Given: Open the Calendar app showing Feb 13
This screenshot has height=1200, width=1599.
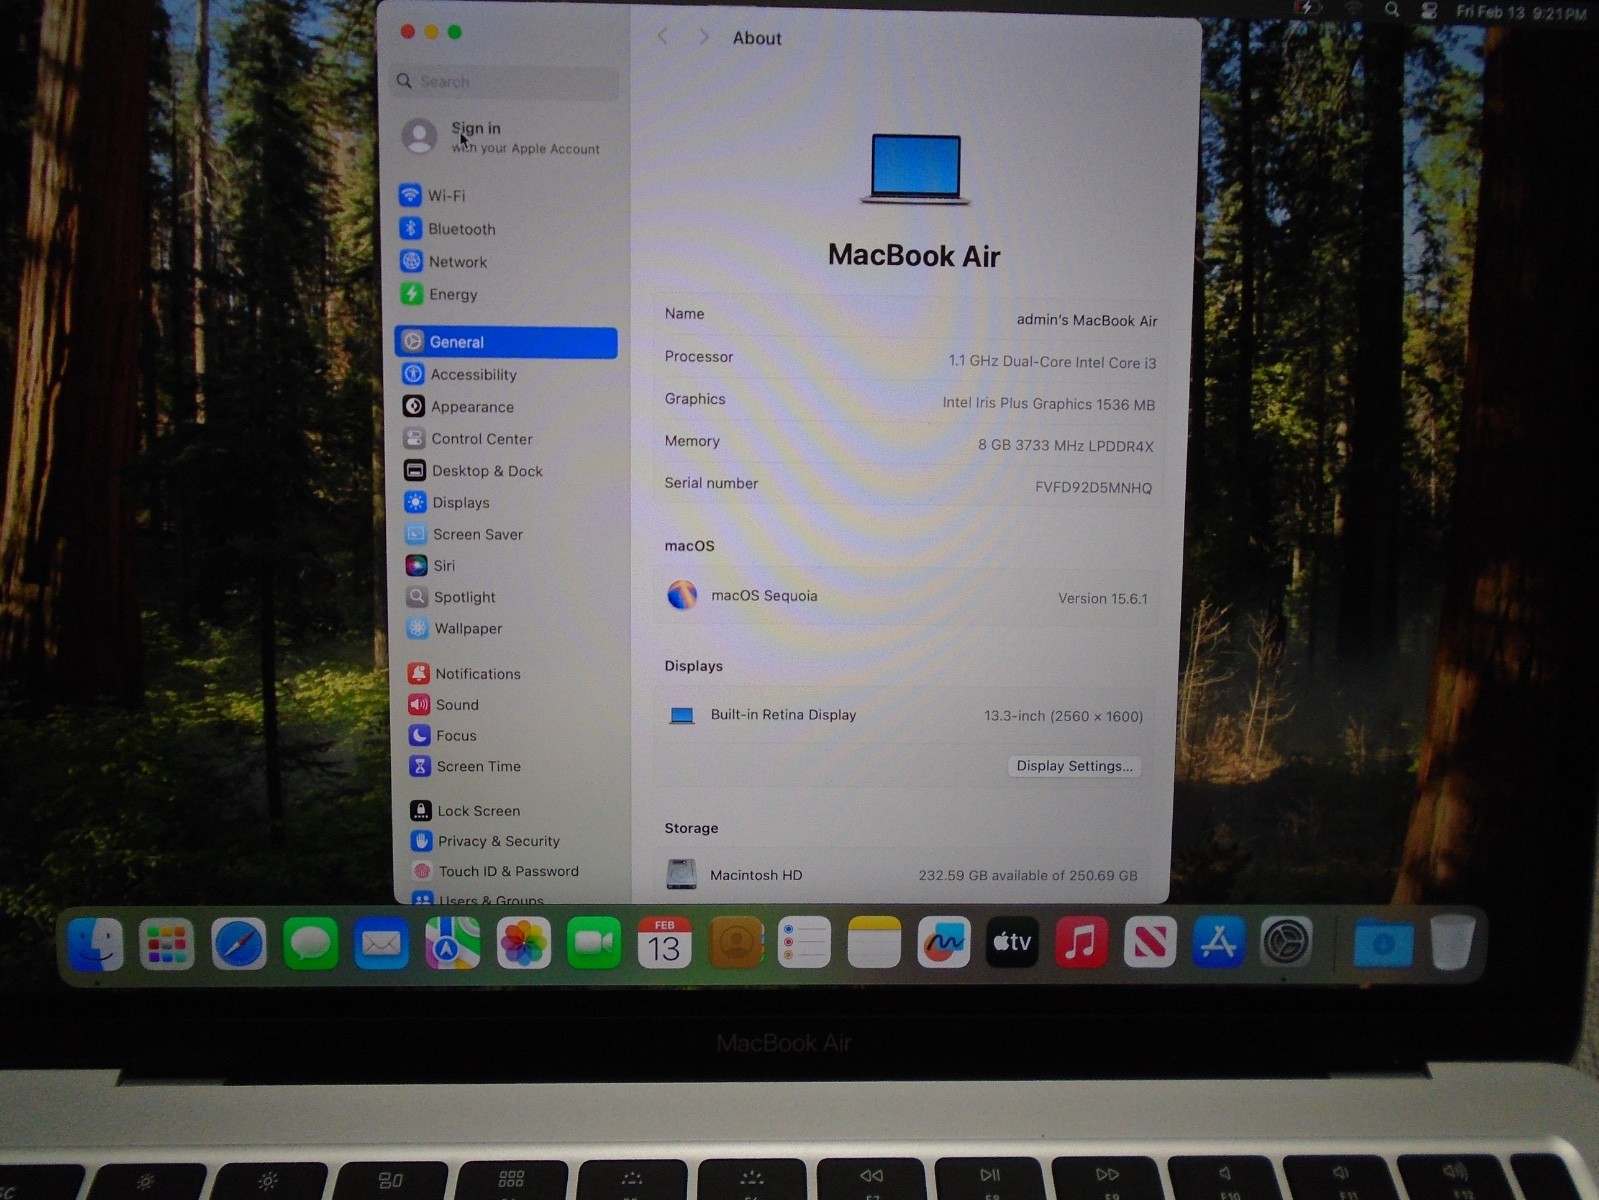Looking at the screenshot, I should 664,943.
